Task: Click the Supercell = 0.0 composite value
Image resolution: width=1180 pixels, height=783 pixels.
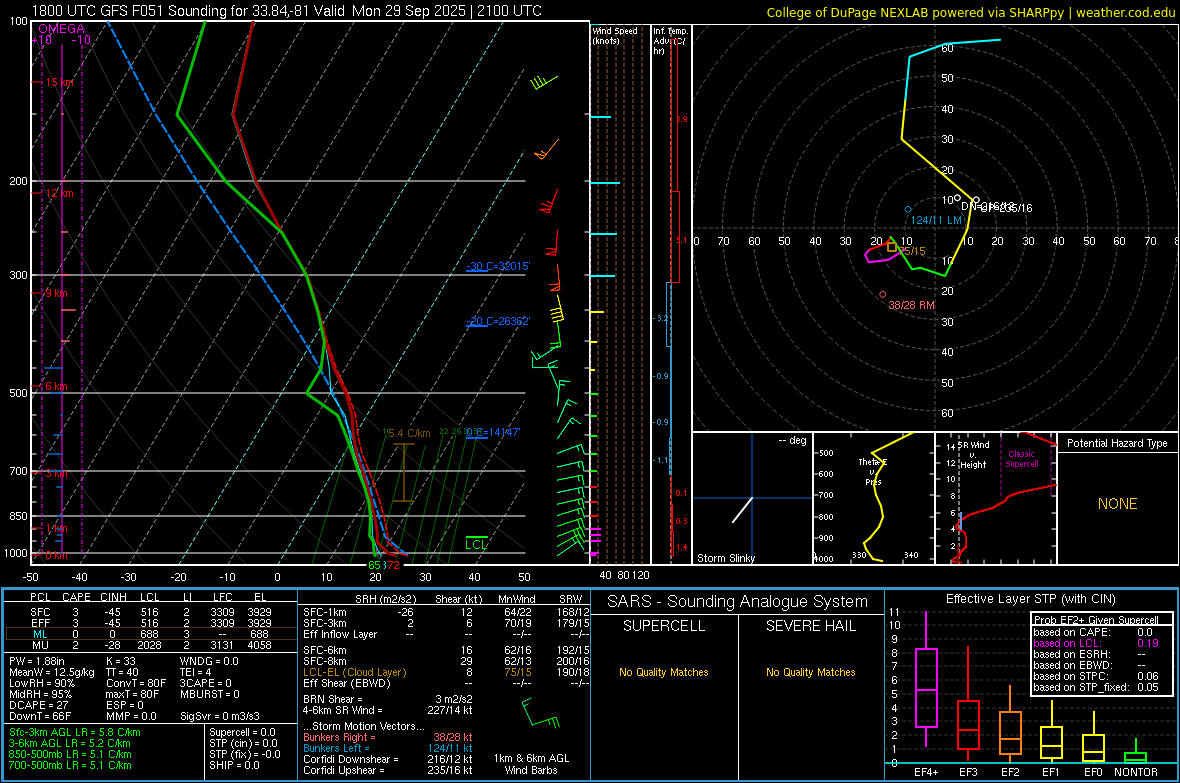Action: pos(242,732)
